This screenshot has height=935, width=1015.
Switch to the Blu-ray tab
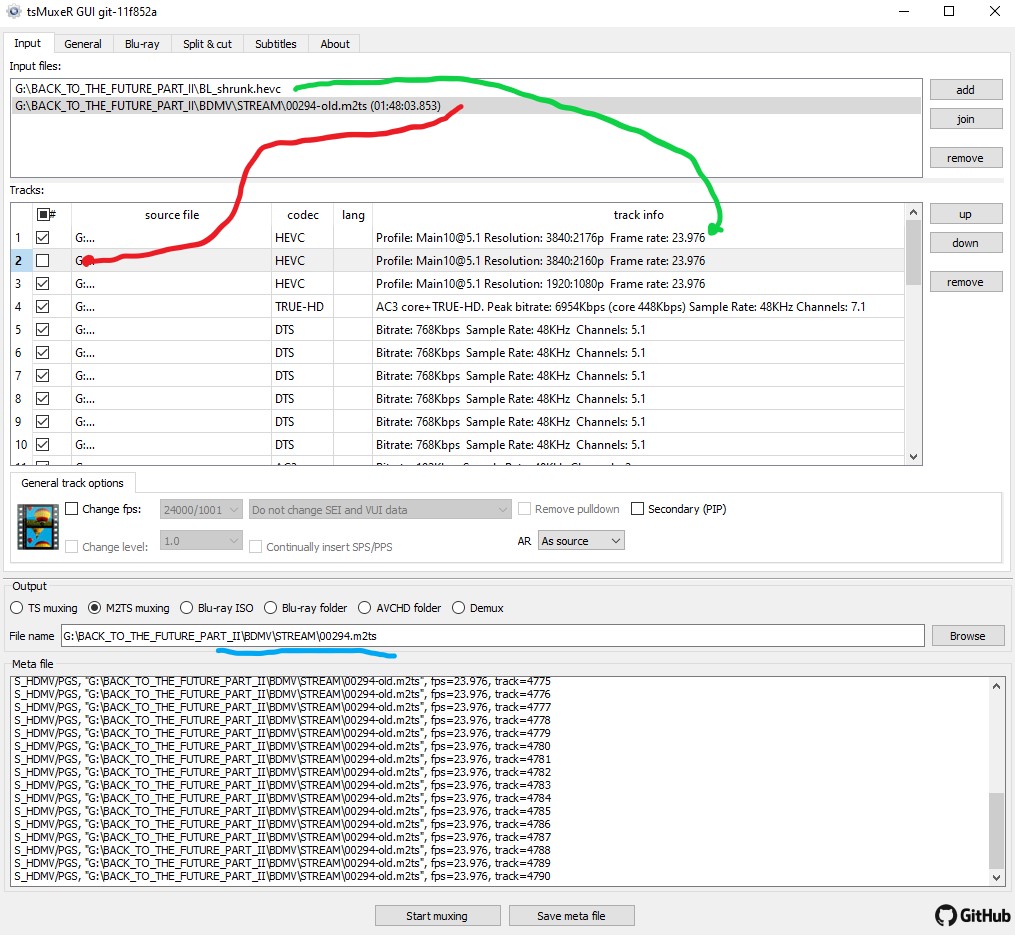142,44
